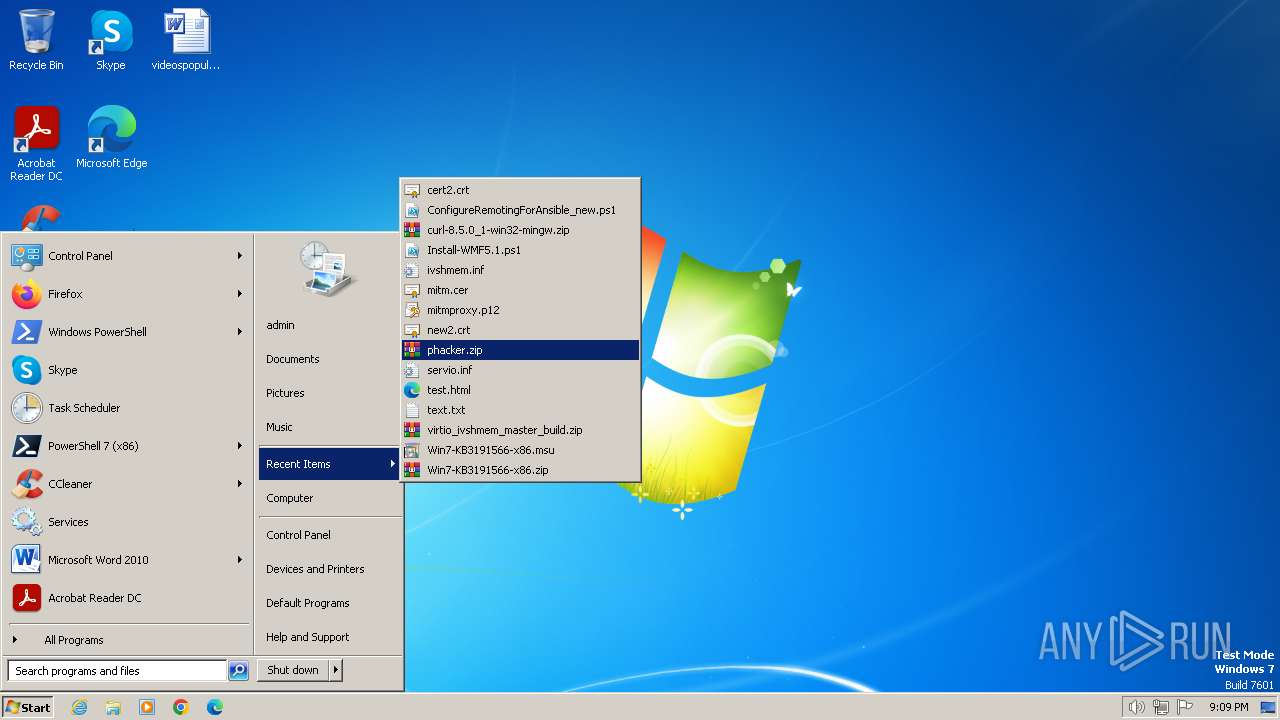Screen dimensions: 1280x720
Task: Open recent item ivshmem.inf
Action: click(x=520, y=270)
